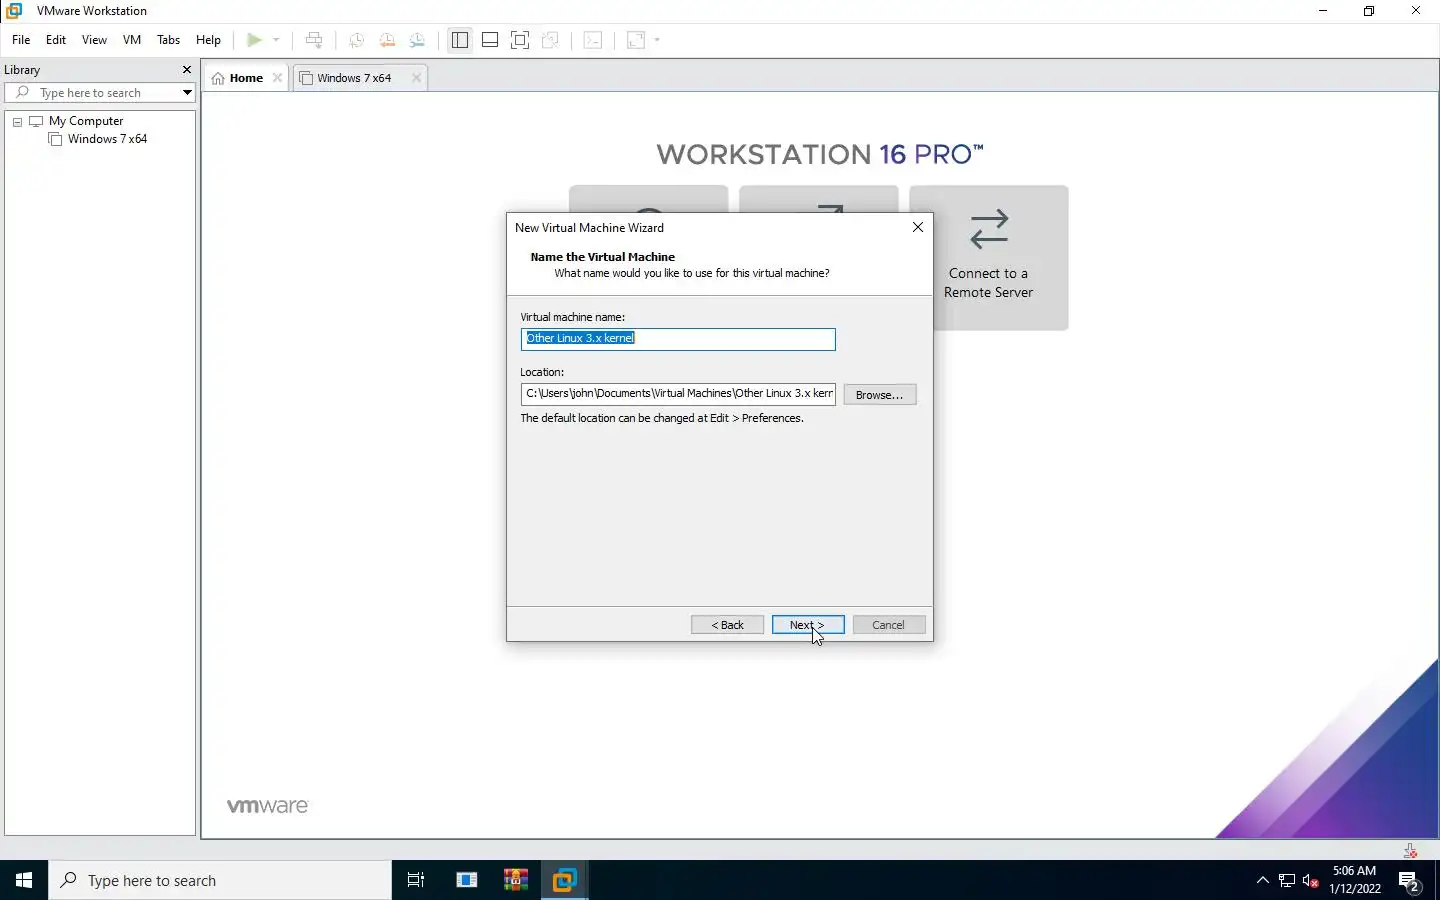Open the Snapshot Manager toolbar icon
Image resolution: width=1440 pixels, height=900 pixels.
[417, 40]
